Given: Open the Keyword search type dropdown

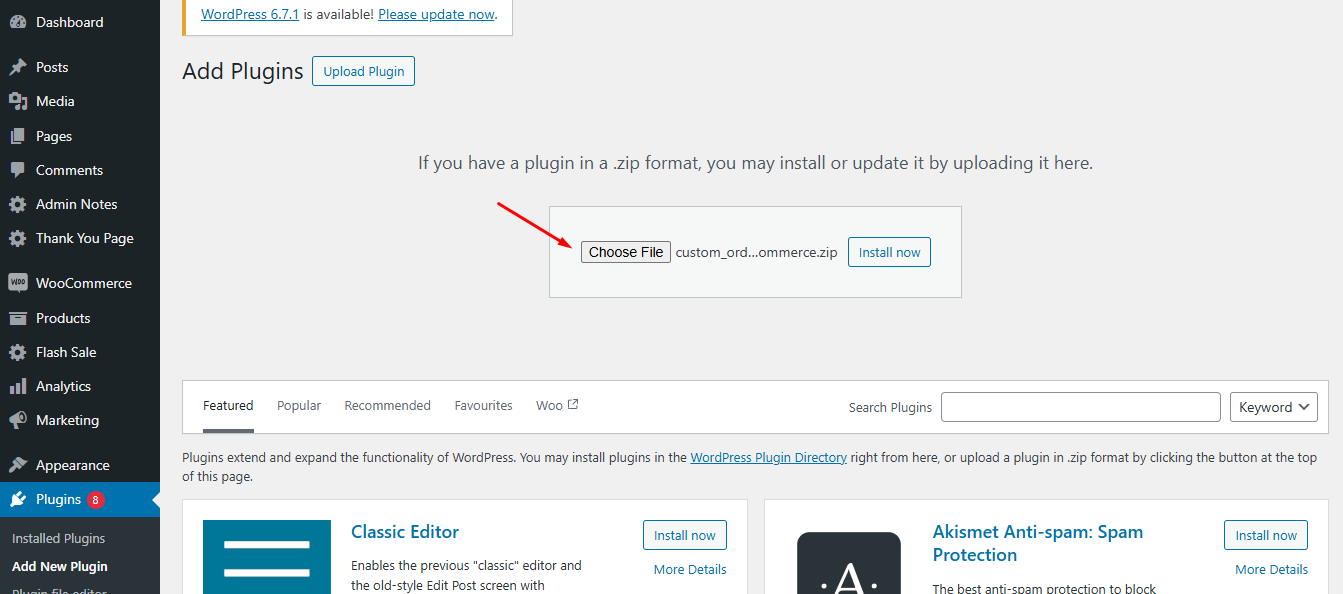Looking at the screenshot, I should click(x=1274, y=407).
